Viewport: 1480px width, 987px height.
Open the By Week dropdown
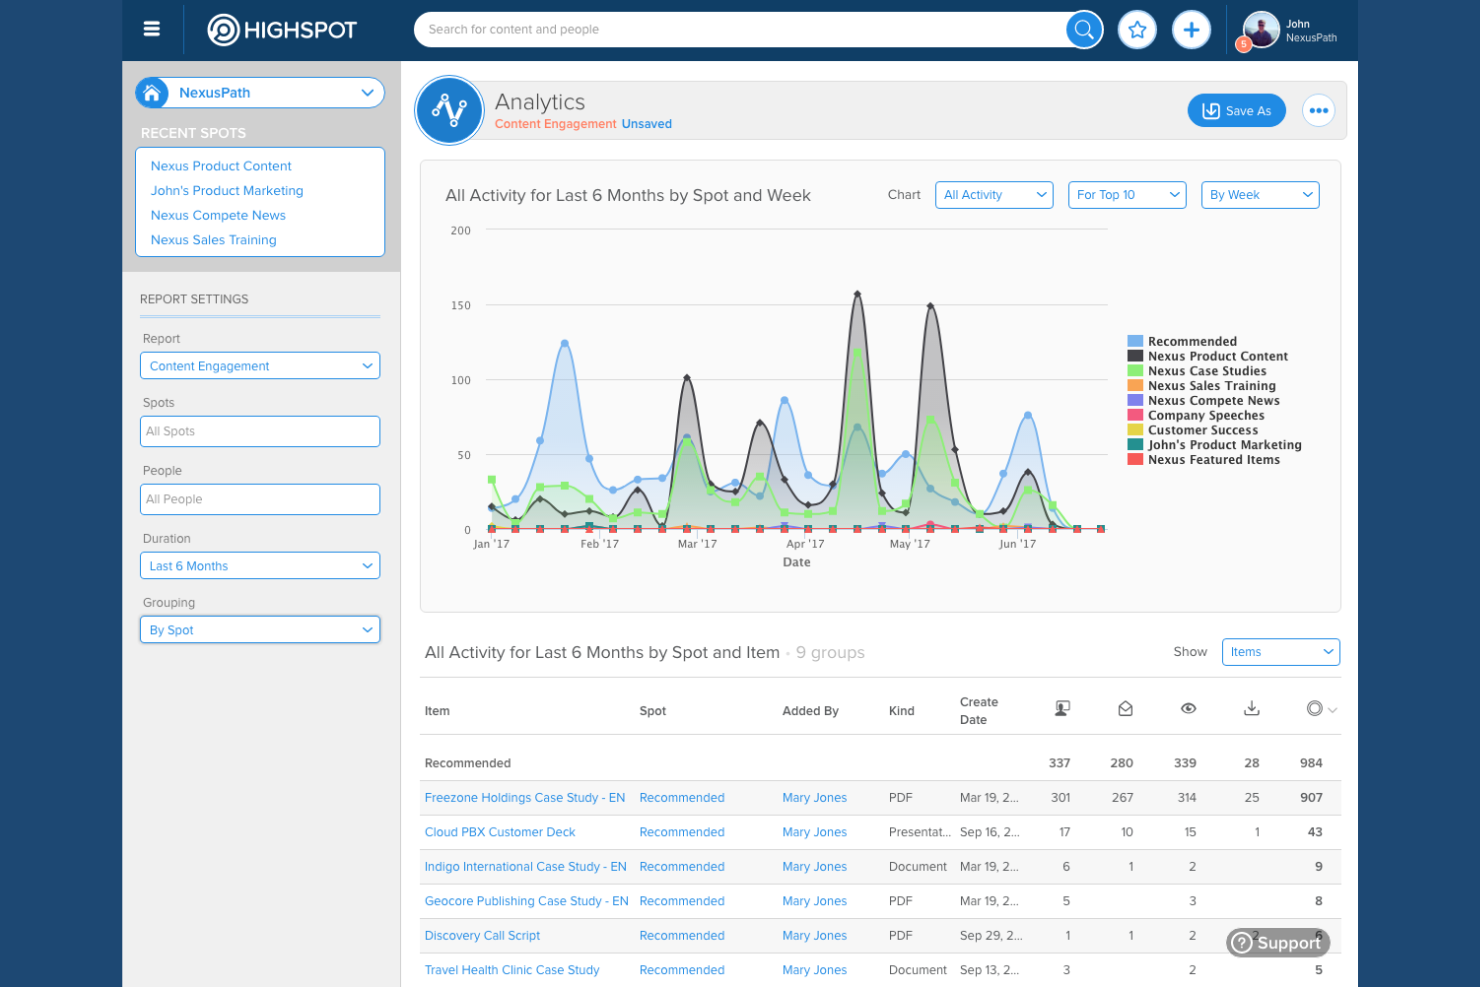click(x=1260, y=195)
